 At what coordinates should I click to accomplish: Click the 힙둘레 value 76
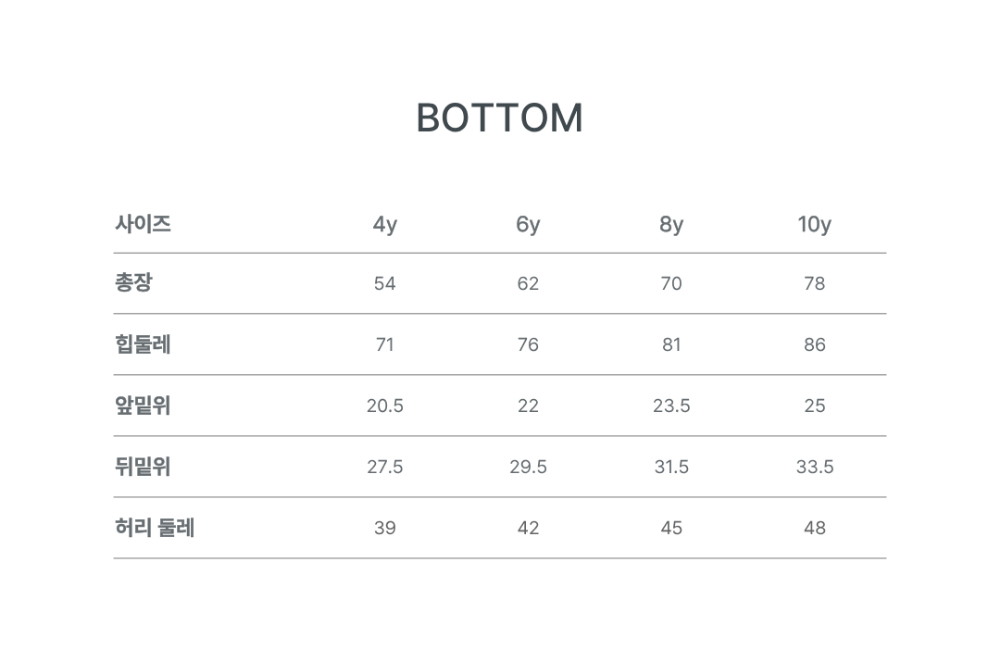click(527, 344)
